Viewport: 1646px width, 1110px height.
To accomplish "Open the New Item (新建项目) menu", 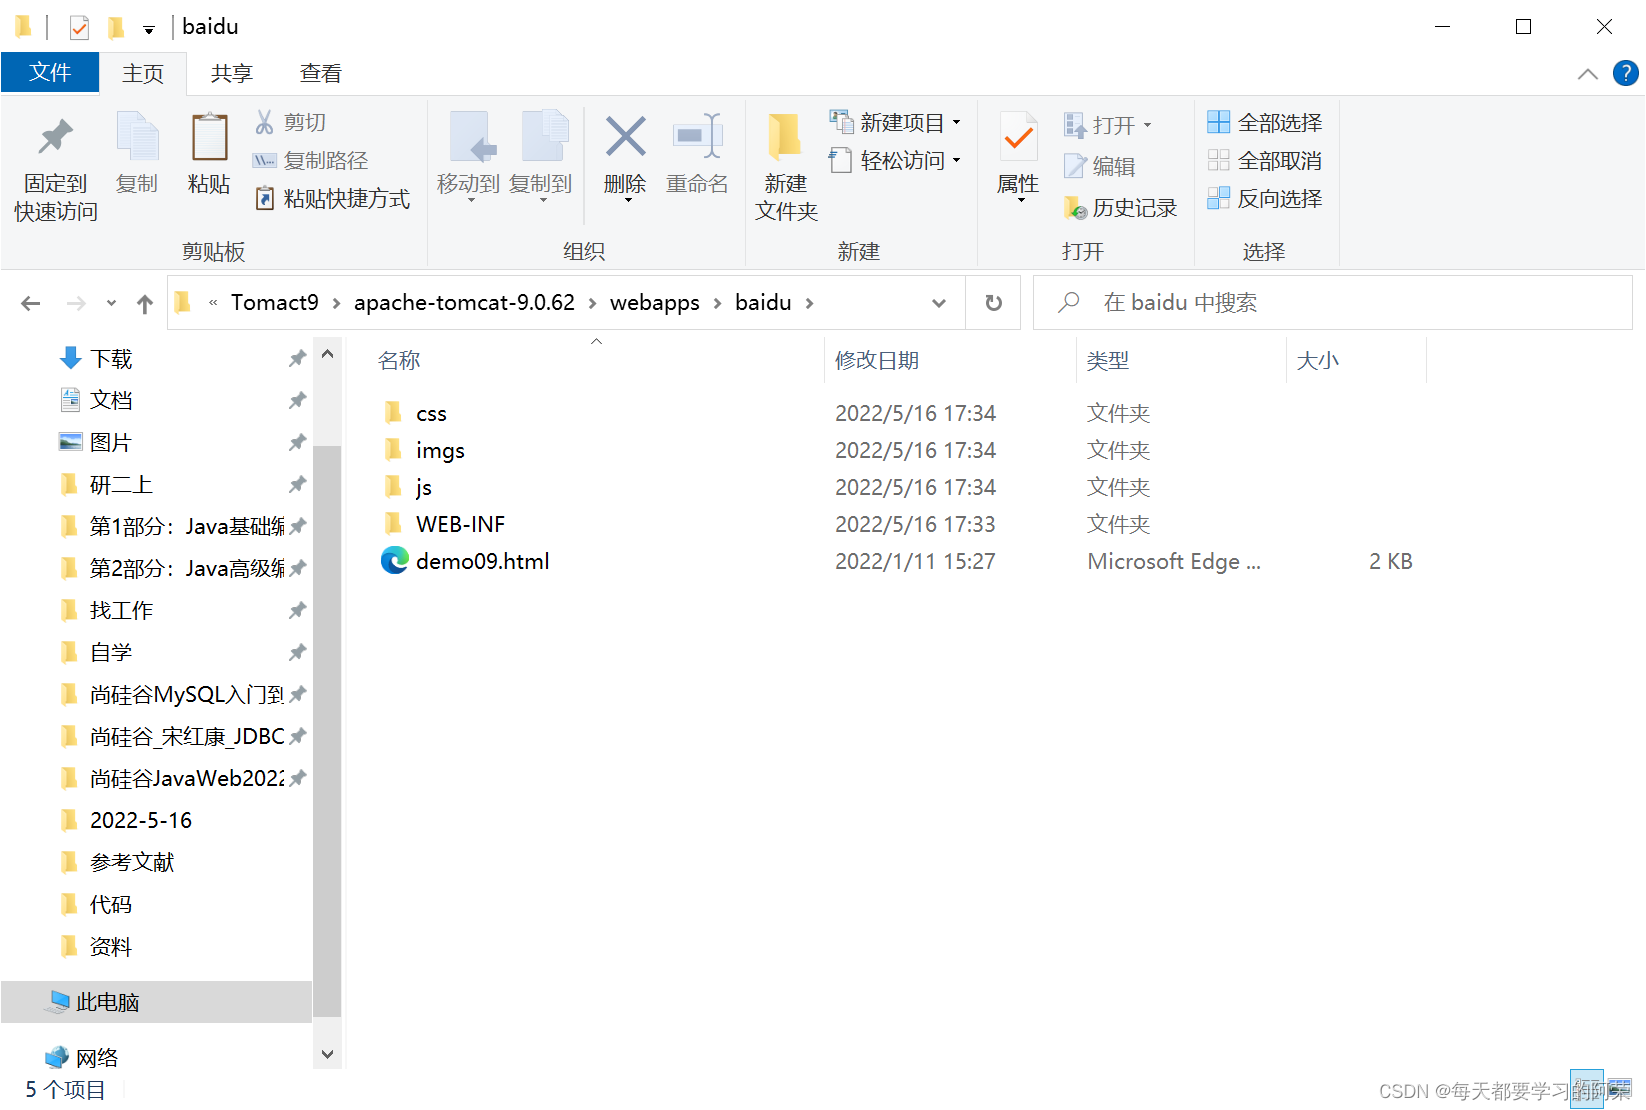I will (895, 122).
